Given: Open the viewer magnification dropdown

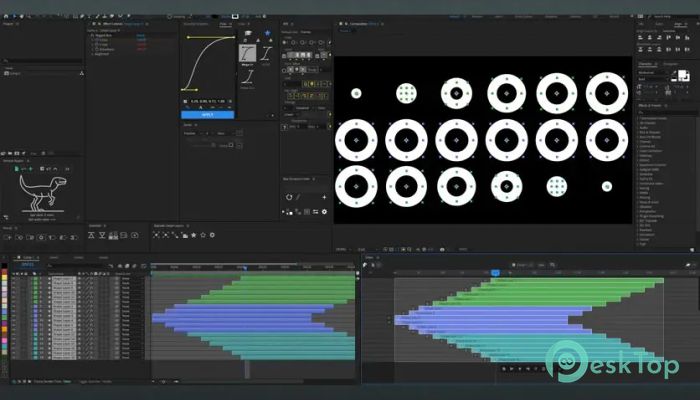Looking at the screenshot, I should tap(343, 249).
